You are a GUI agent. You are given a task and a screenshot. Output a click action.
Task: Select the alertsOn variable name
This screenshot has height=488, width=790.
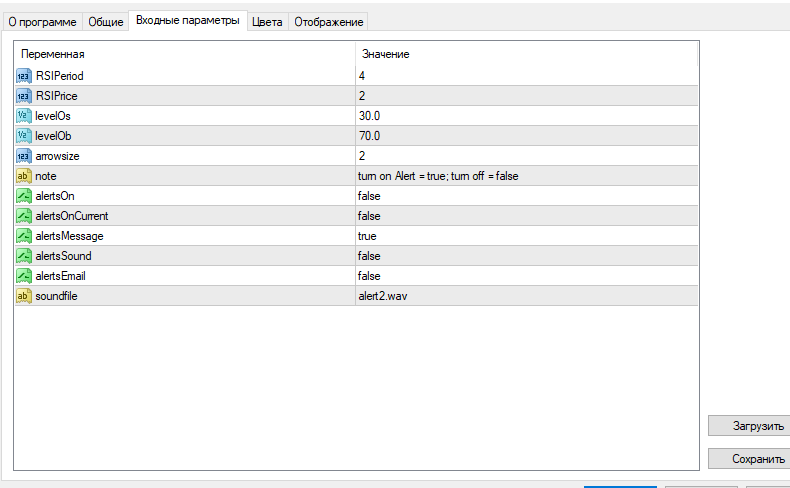55,196
